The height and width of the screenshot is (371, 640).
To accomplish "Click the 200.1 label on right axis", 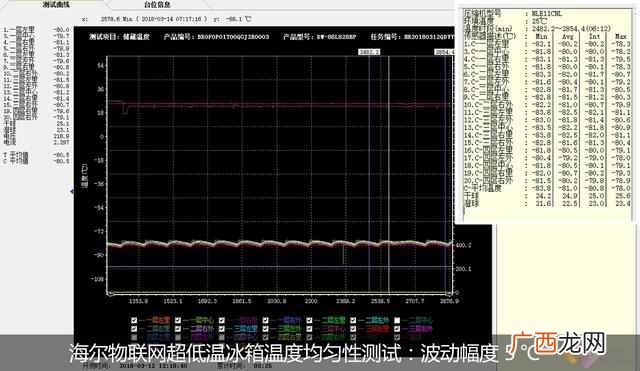I will click(463, 269).
